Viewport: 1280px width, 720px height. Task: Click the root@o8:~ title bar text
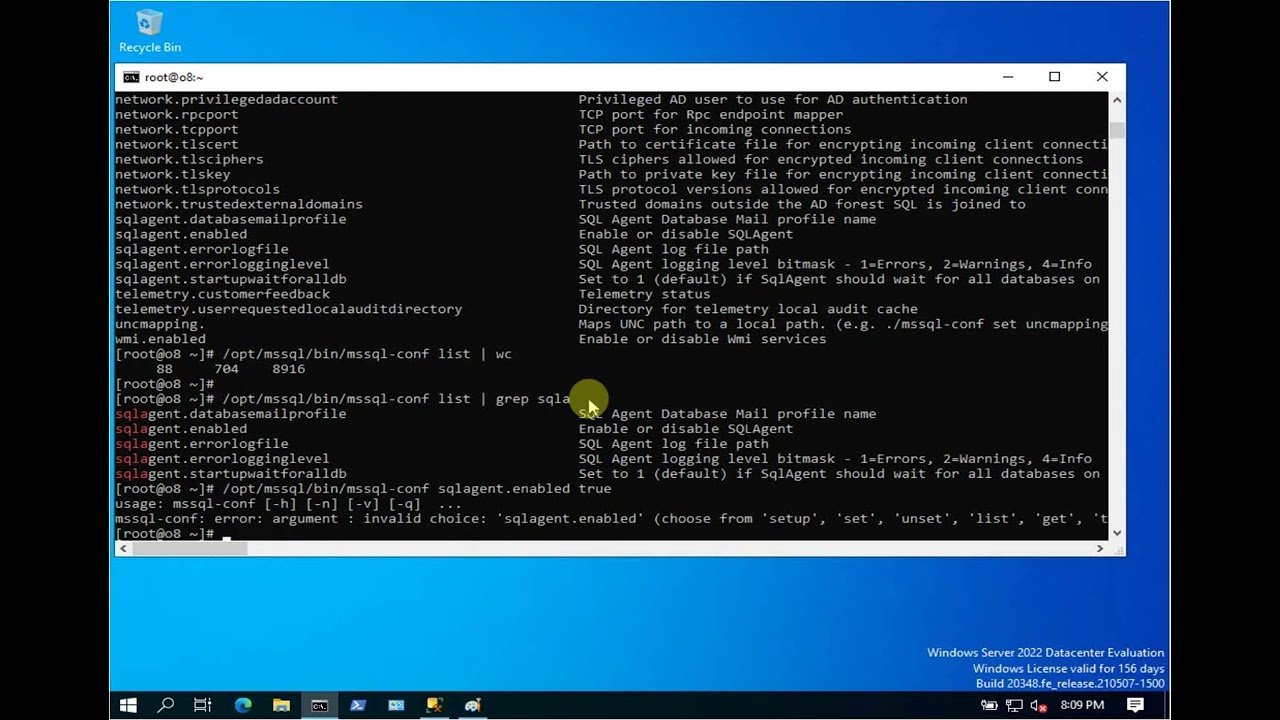coord(174,77)
